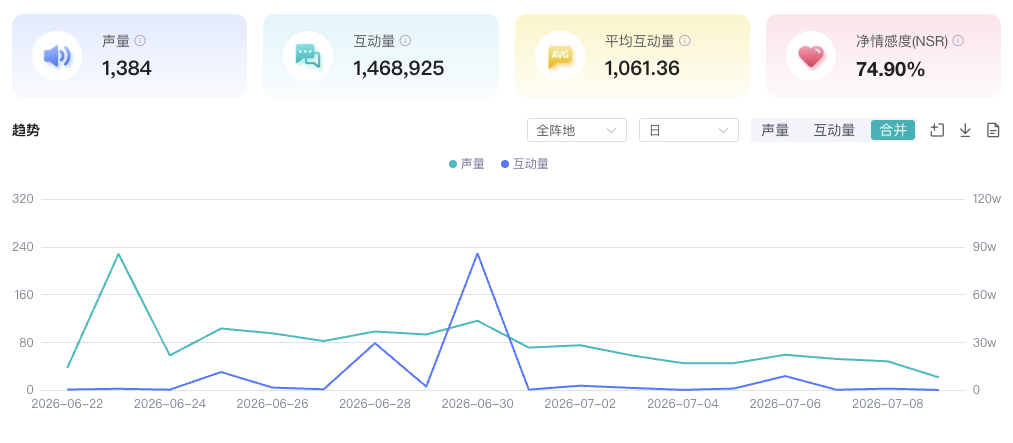Click the download chart icon

[x=965, y=130]
